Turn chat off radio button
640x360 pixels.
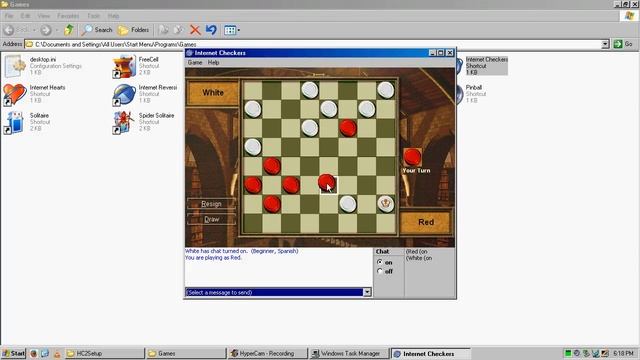coord(380,271)
